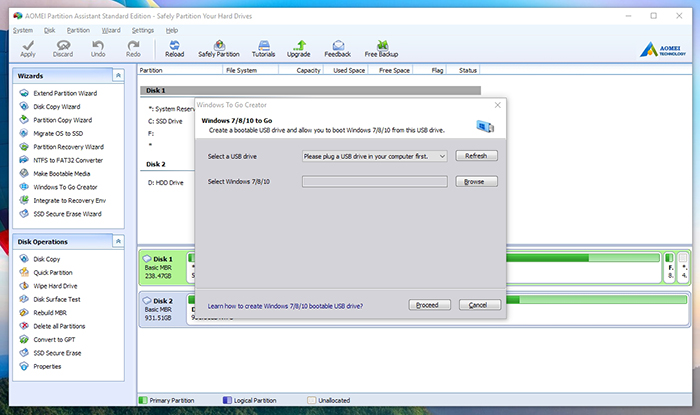Open the Safely Partition tool

(x=219, y=49)
